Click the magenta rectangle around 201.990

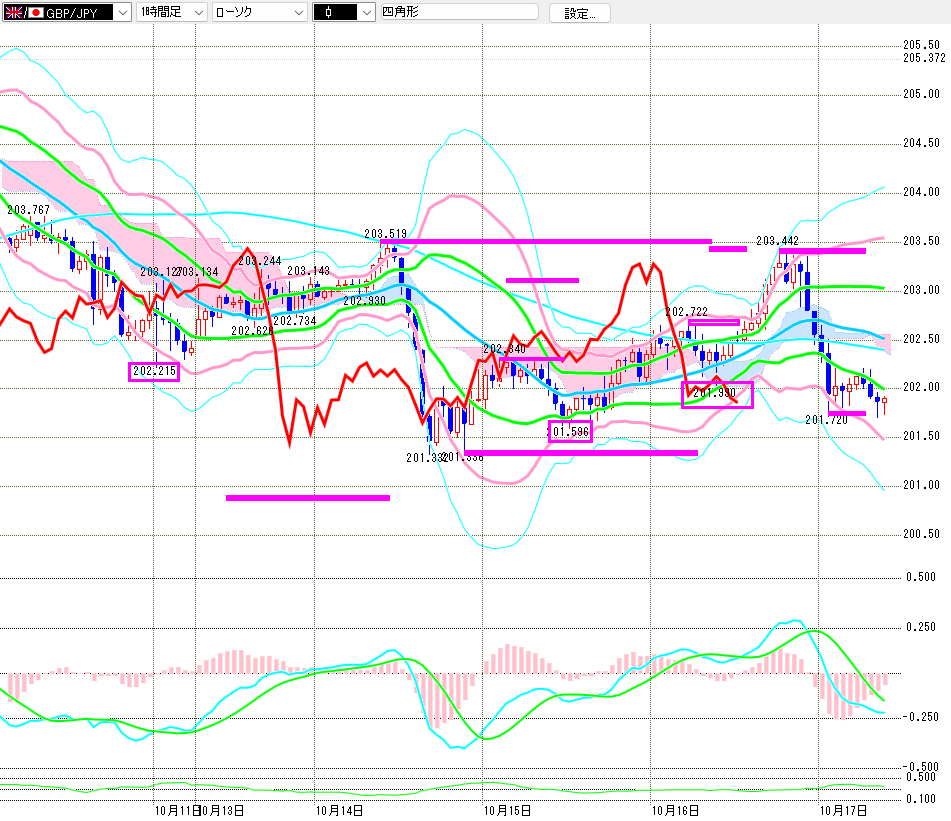pos(716,394)
